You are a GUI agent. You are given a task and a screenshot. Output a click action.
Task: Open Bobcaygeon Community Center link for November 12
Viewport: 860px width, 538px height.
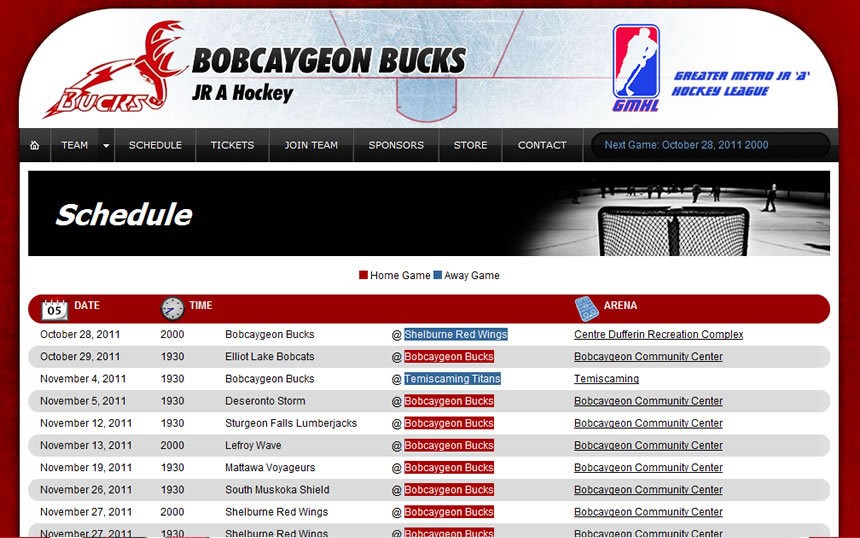click(x=648, y=423)
